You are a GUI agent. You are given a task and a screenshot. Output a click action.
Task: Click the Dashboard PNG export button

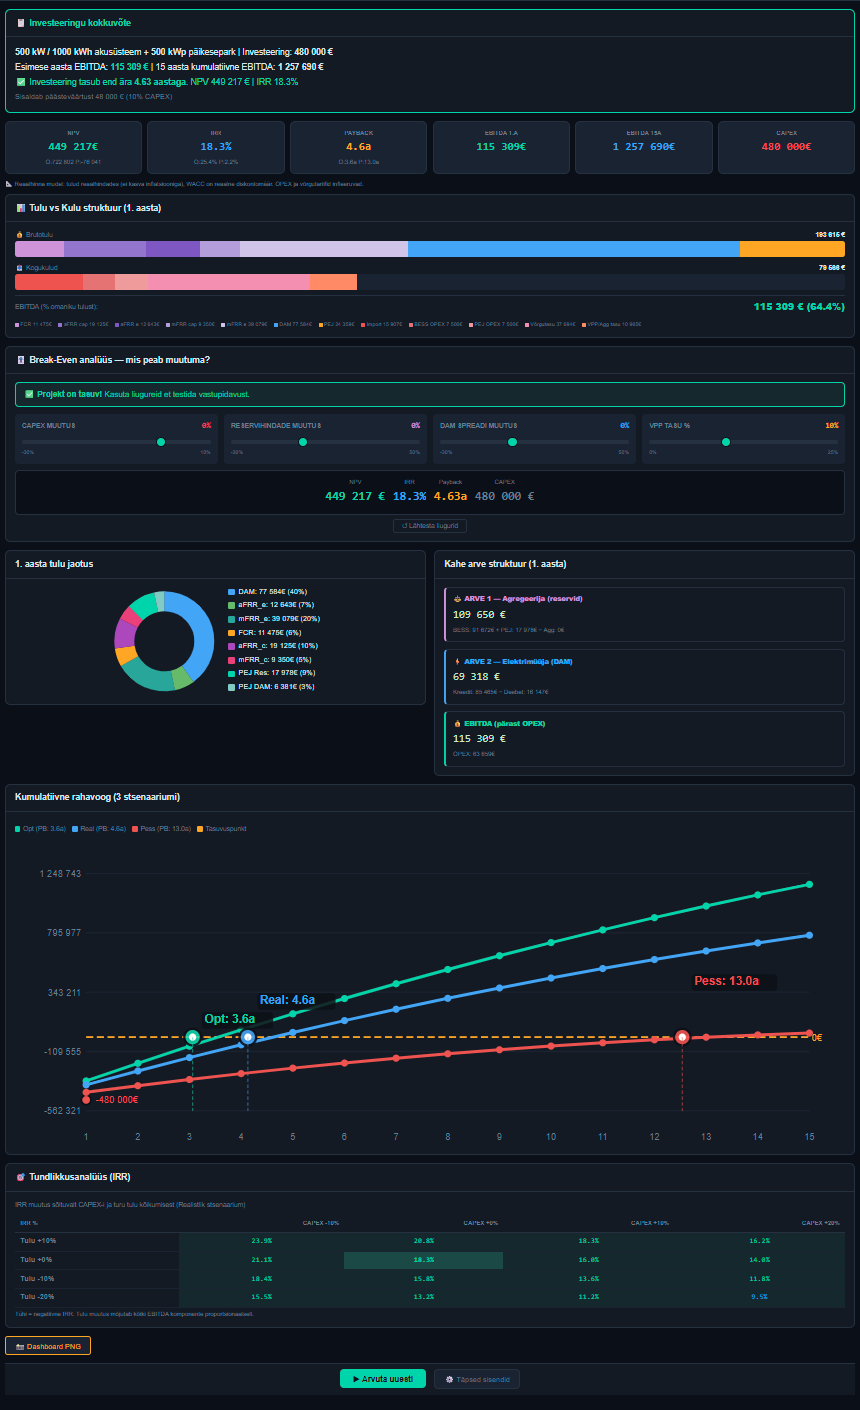click(x=48, y=1346)
